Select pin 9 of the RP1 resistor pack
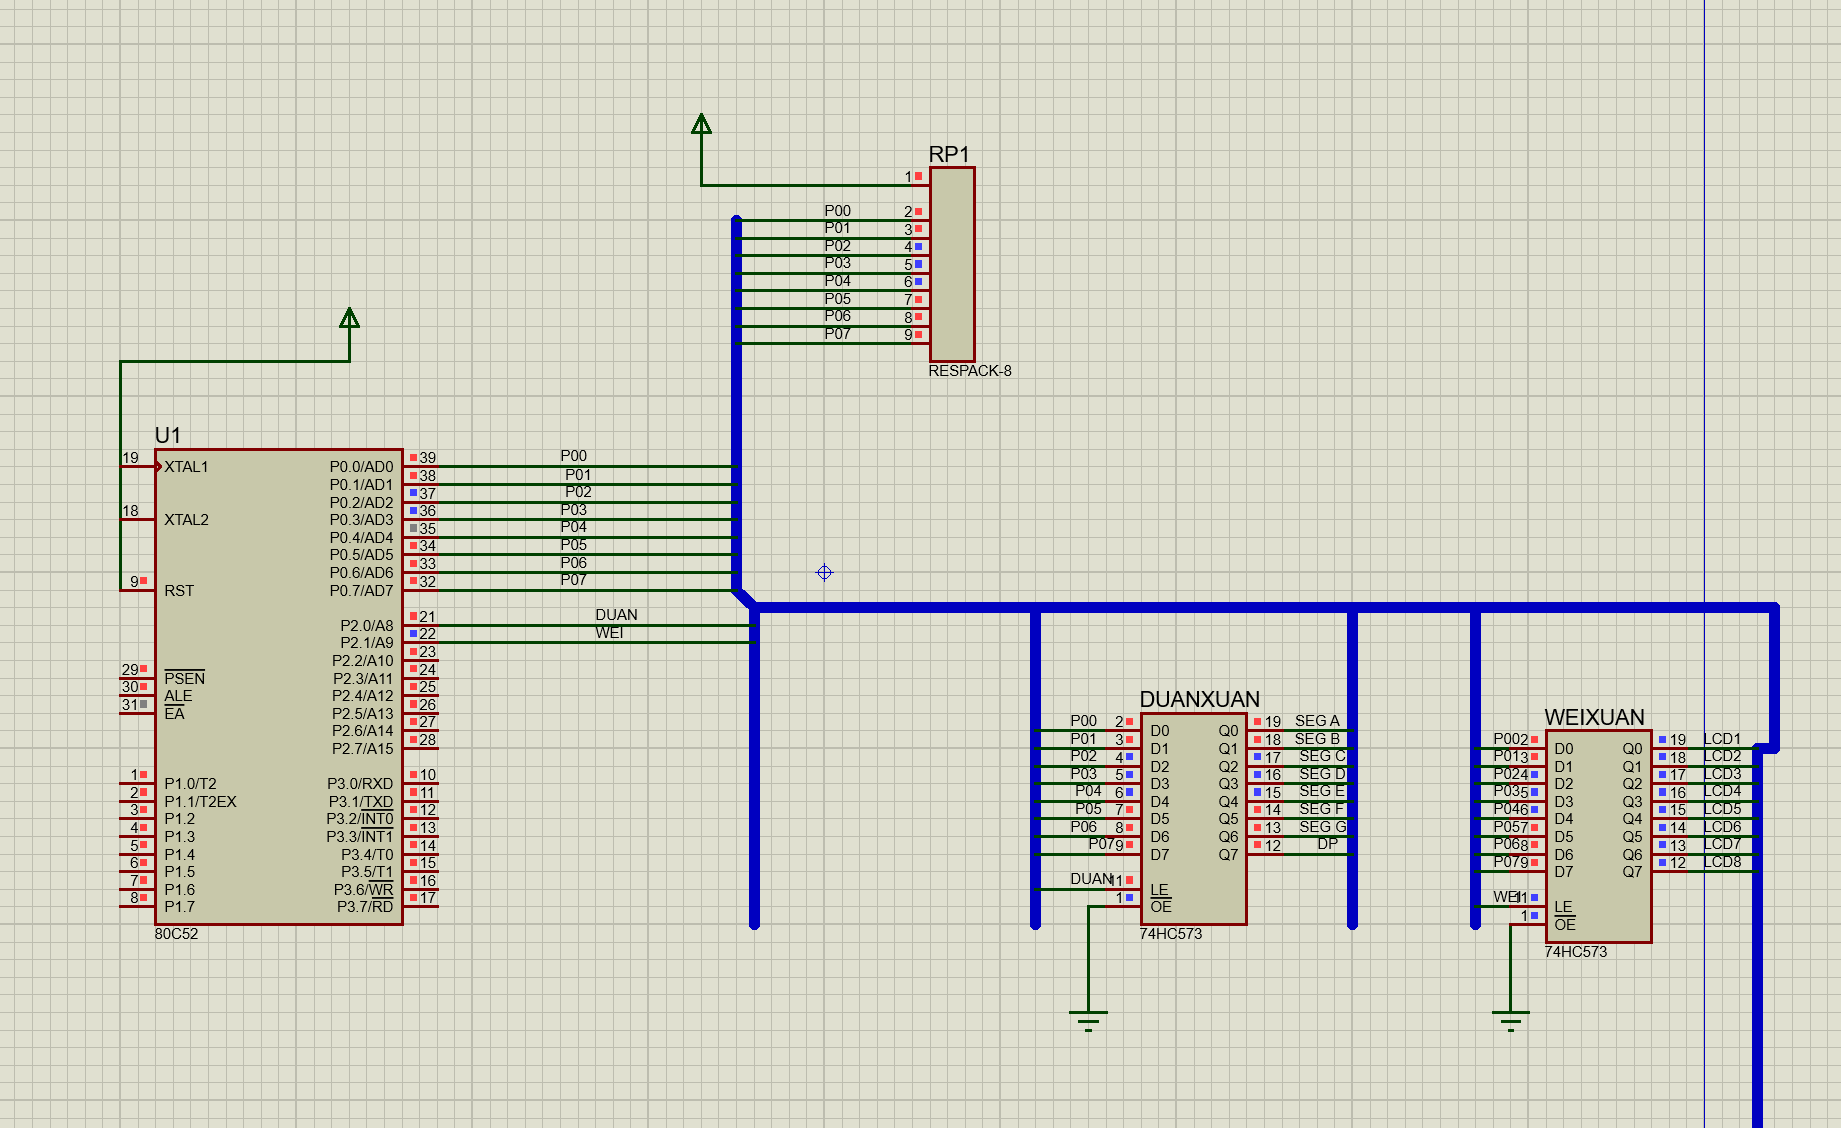 pos(909,335)
